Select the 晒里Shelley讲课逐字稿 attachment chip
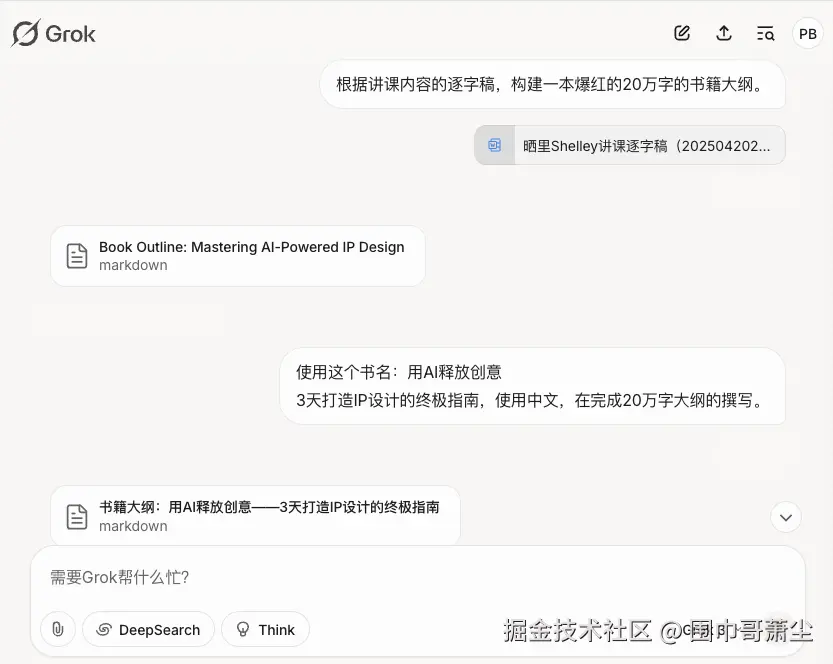833x664 pixels. pyautogui.click(x=629, y=144)
